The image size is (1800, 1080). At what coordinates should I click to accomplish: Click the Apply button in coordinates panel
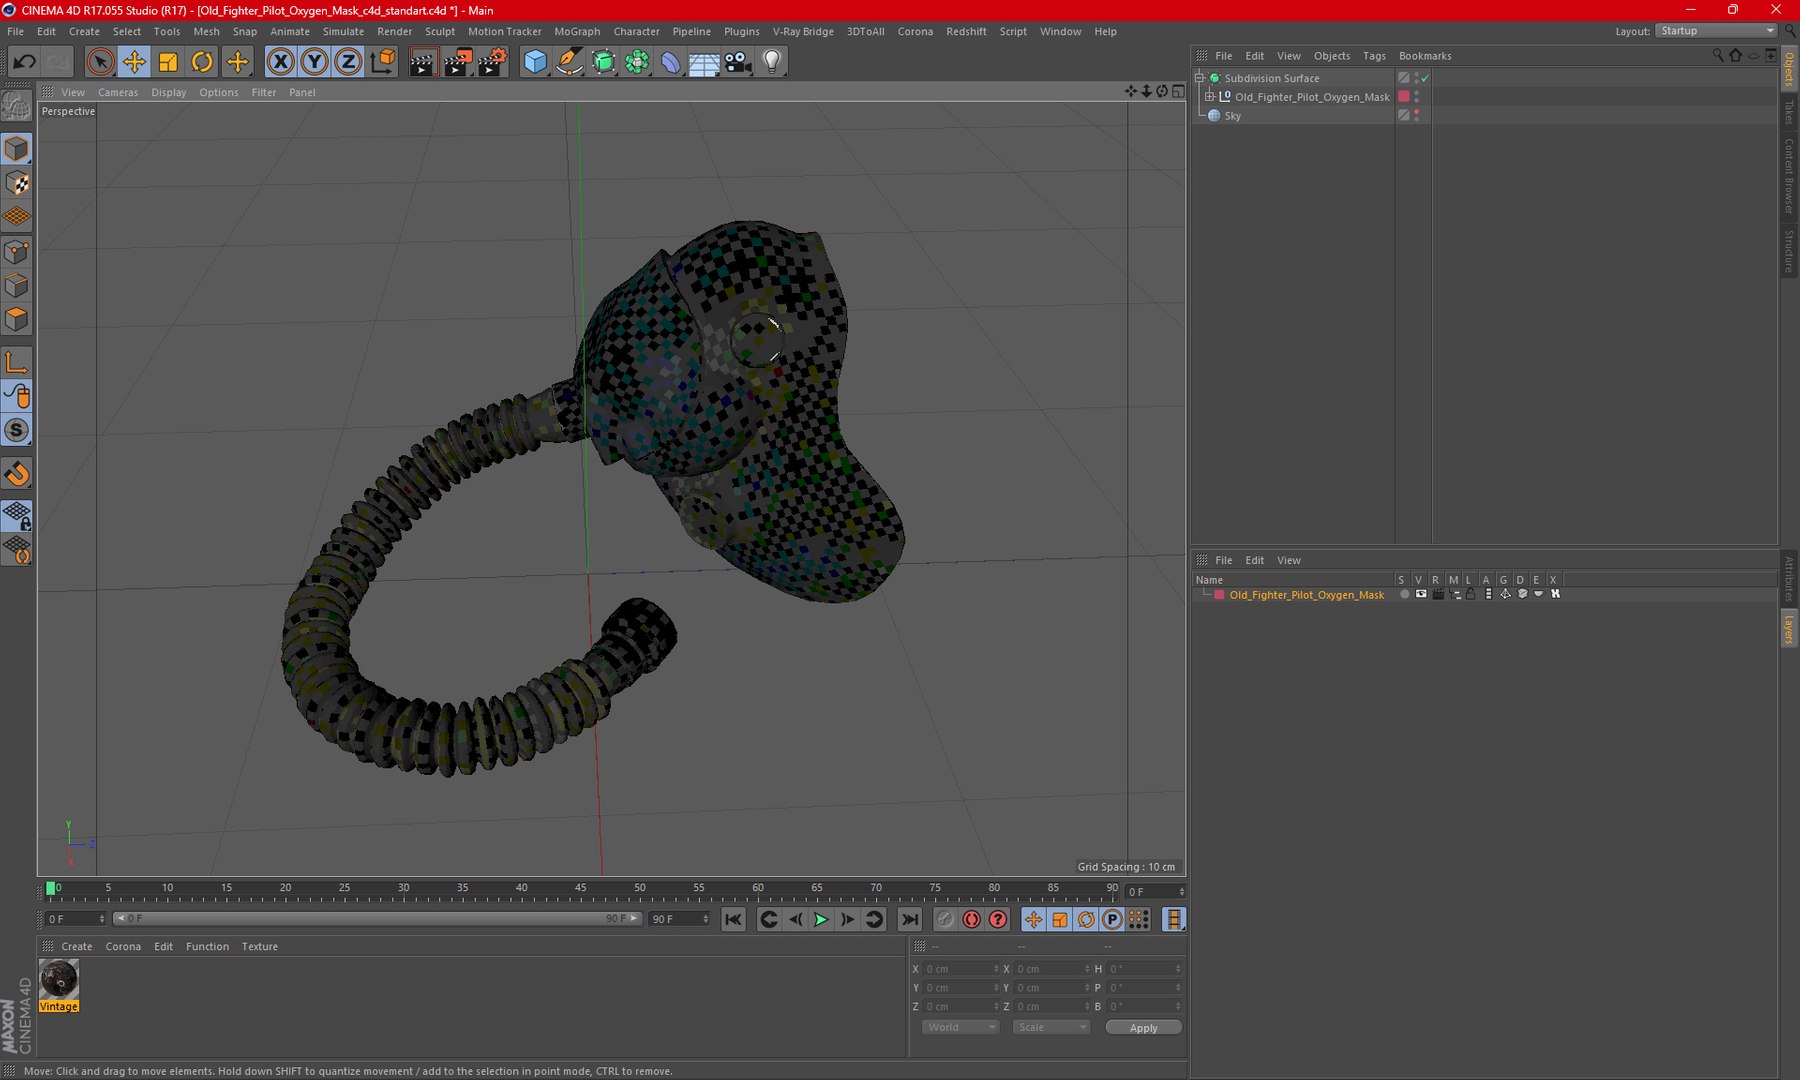click(1143, 1028)
